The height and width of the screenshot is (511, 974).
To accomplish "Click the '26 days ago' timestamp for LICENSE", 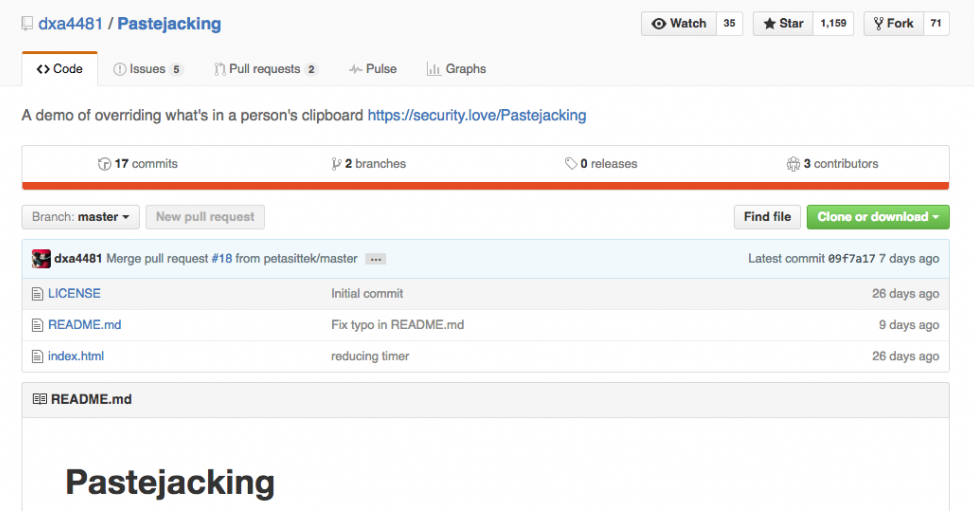I will click(906, 294).
